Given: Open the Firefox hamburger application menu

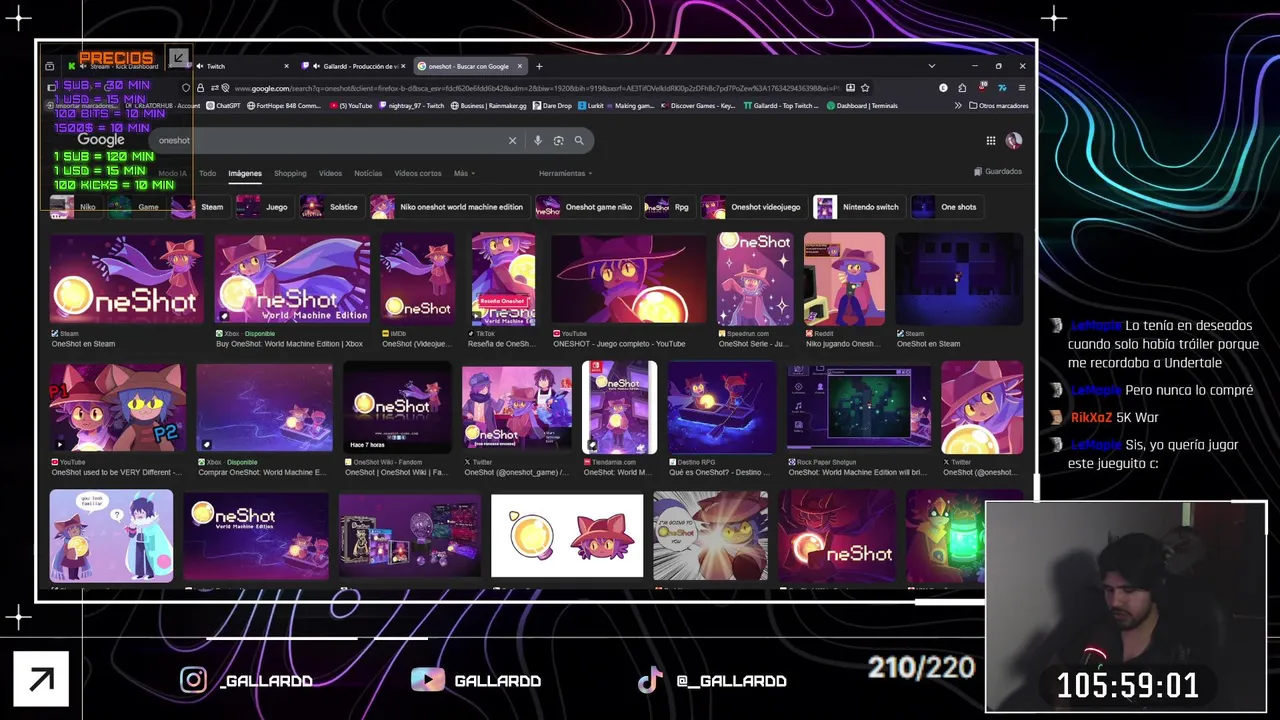Looking at the screenshot, I should tap(1021, 88).
